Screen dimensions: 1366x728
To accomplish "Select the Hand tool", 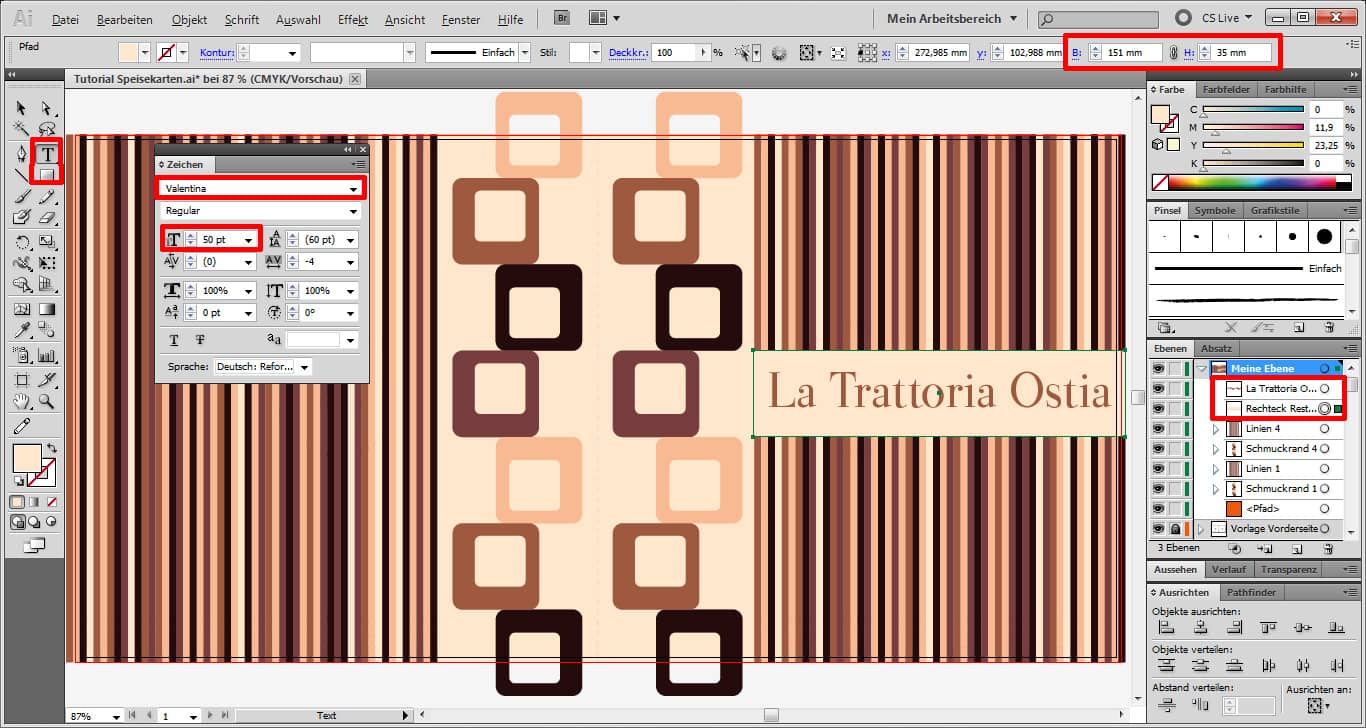I will pos(21,402).
